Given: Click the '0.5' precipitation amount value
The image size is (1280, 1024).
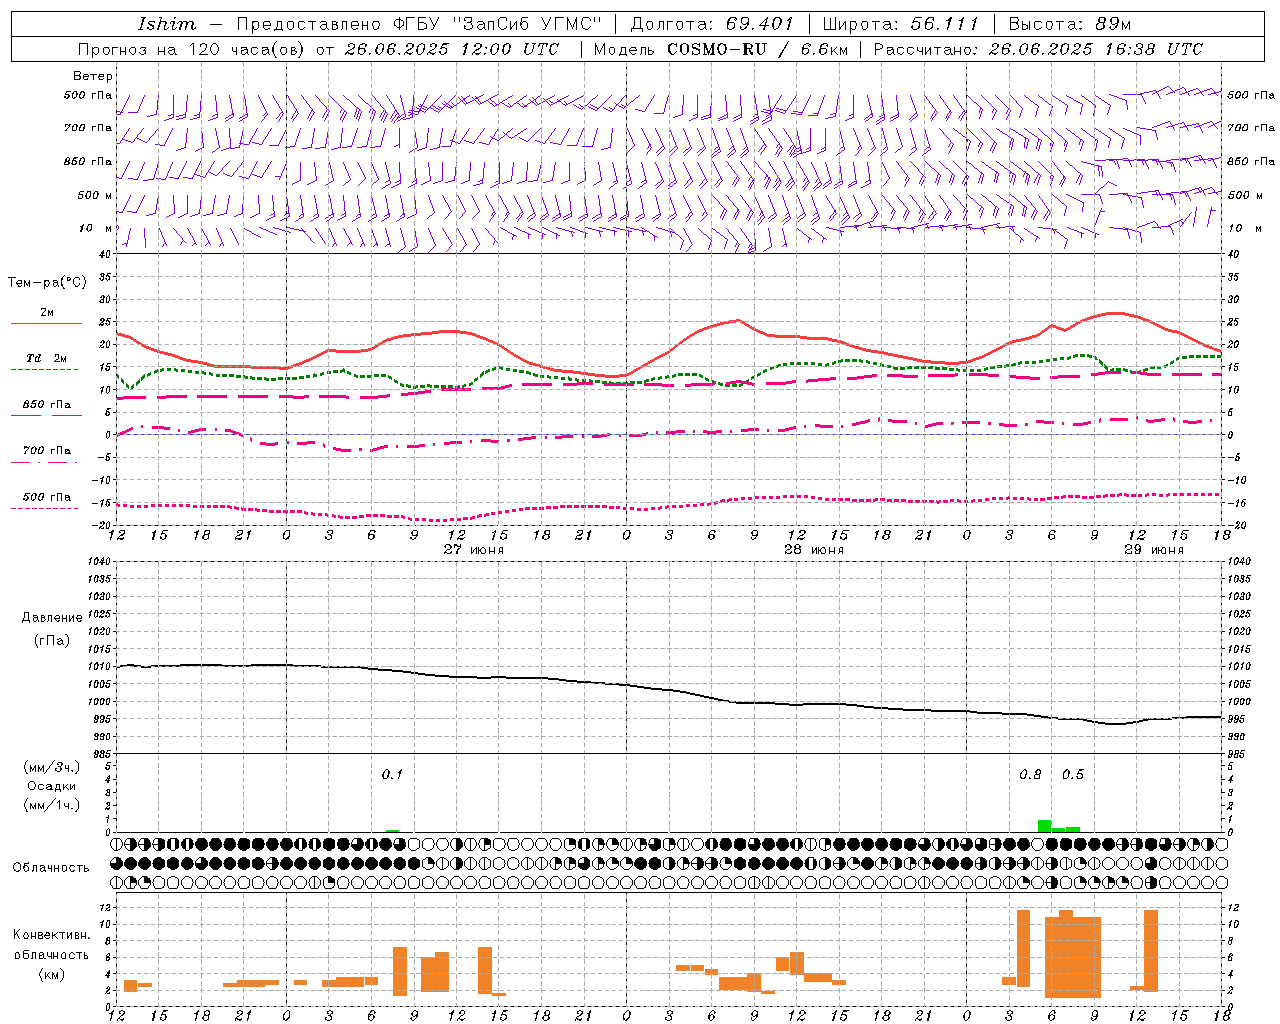Looking at the screenshot, I should pos(1073,774).
